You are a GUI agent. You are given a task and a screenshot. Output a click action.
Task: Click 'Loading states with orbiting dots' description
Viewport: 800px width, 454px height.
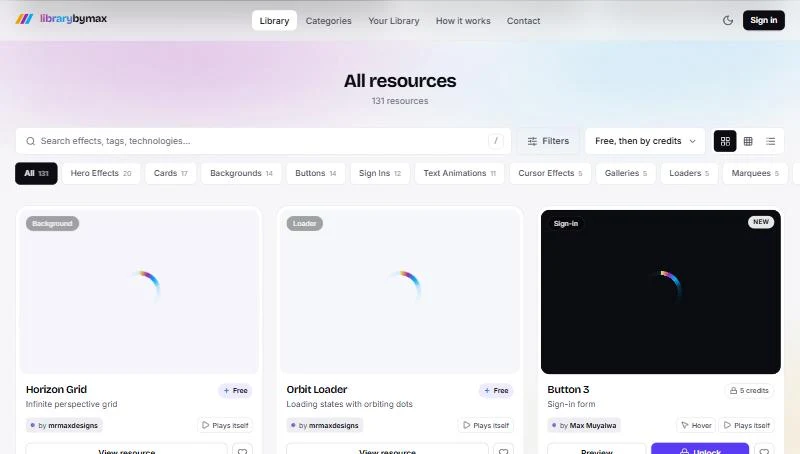(x=349, y=404)
